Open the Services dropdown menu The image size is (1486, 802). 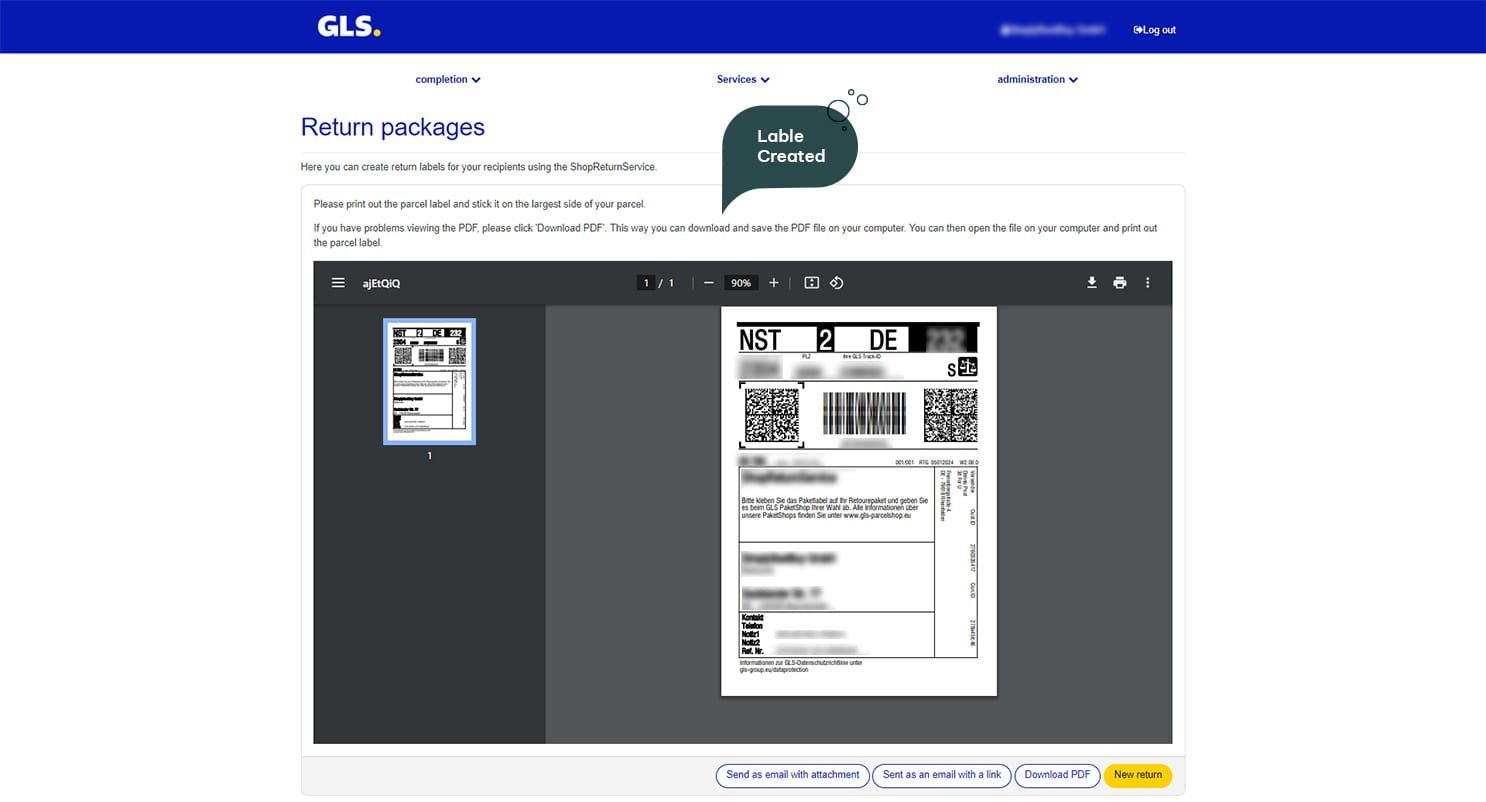743,79
